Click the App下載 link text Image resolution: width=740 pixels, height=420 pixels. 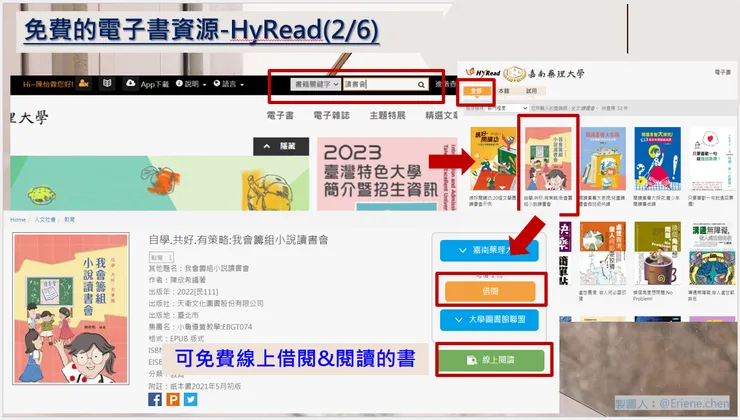point(154,84)
